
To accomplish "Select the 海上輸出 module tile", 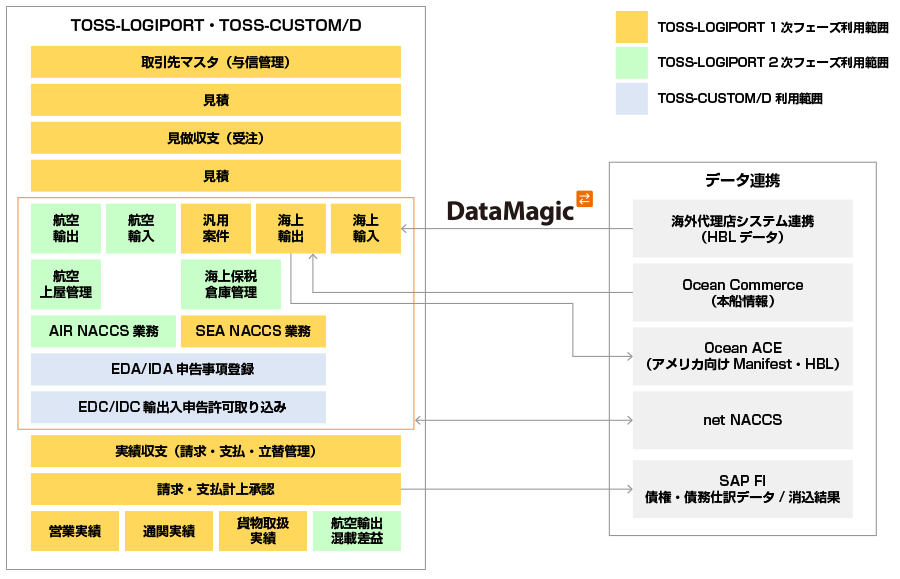I will pos(290,227).
